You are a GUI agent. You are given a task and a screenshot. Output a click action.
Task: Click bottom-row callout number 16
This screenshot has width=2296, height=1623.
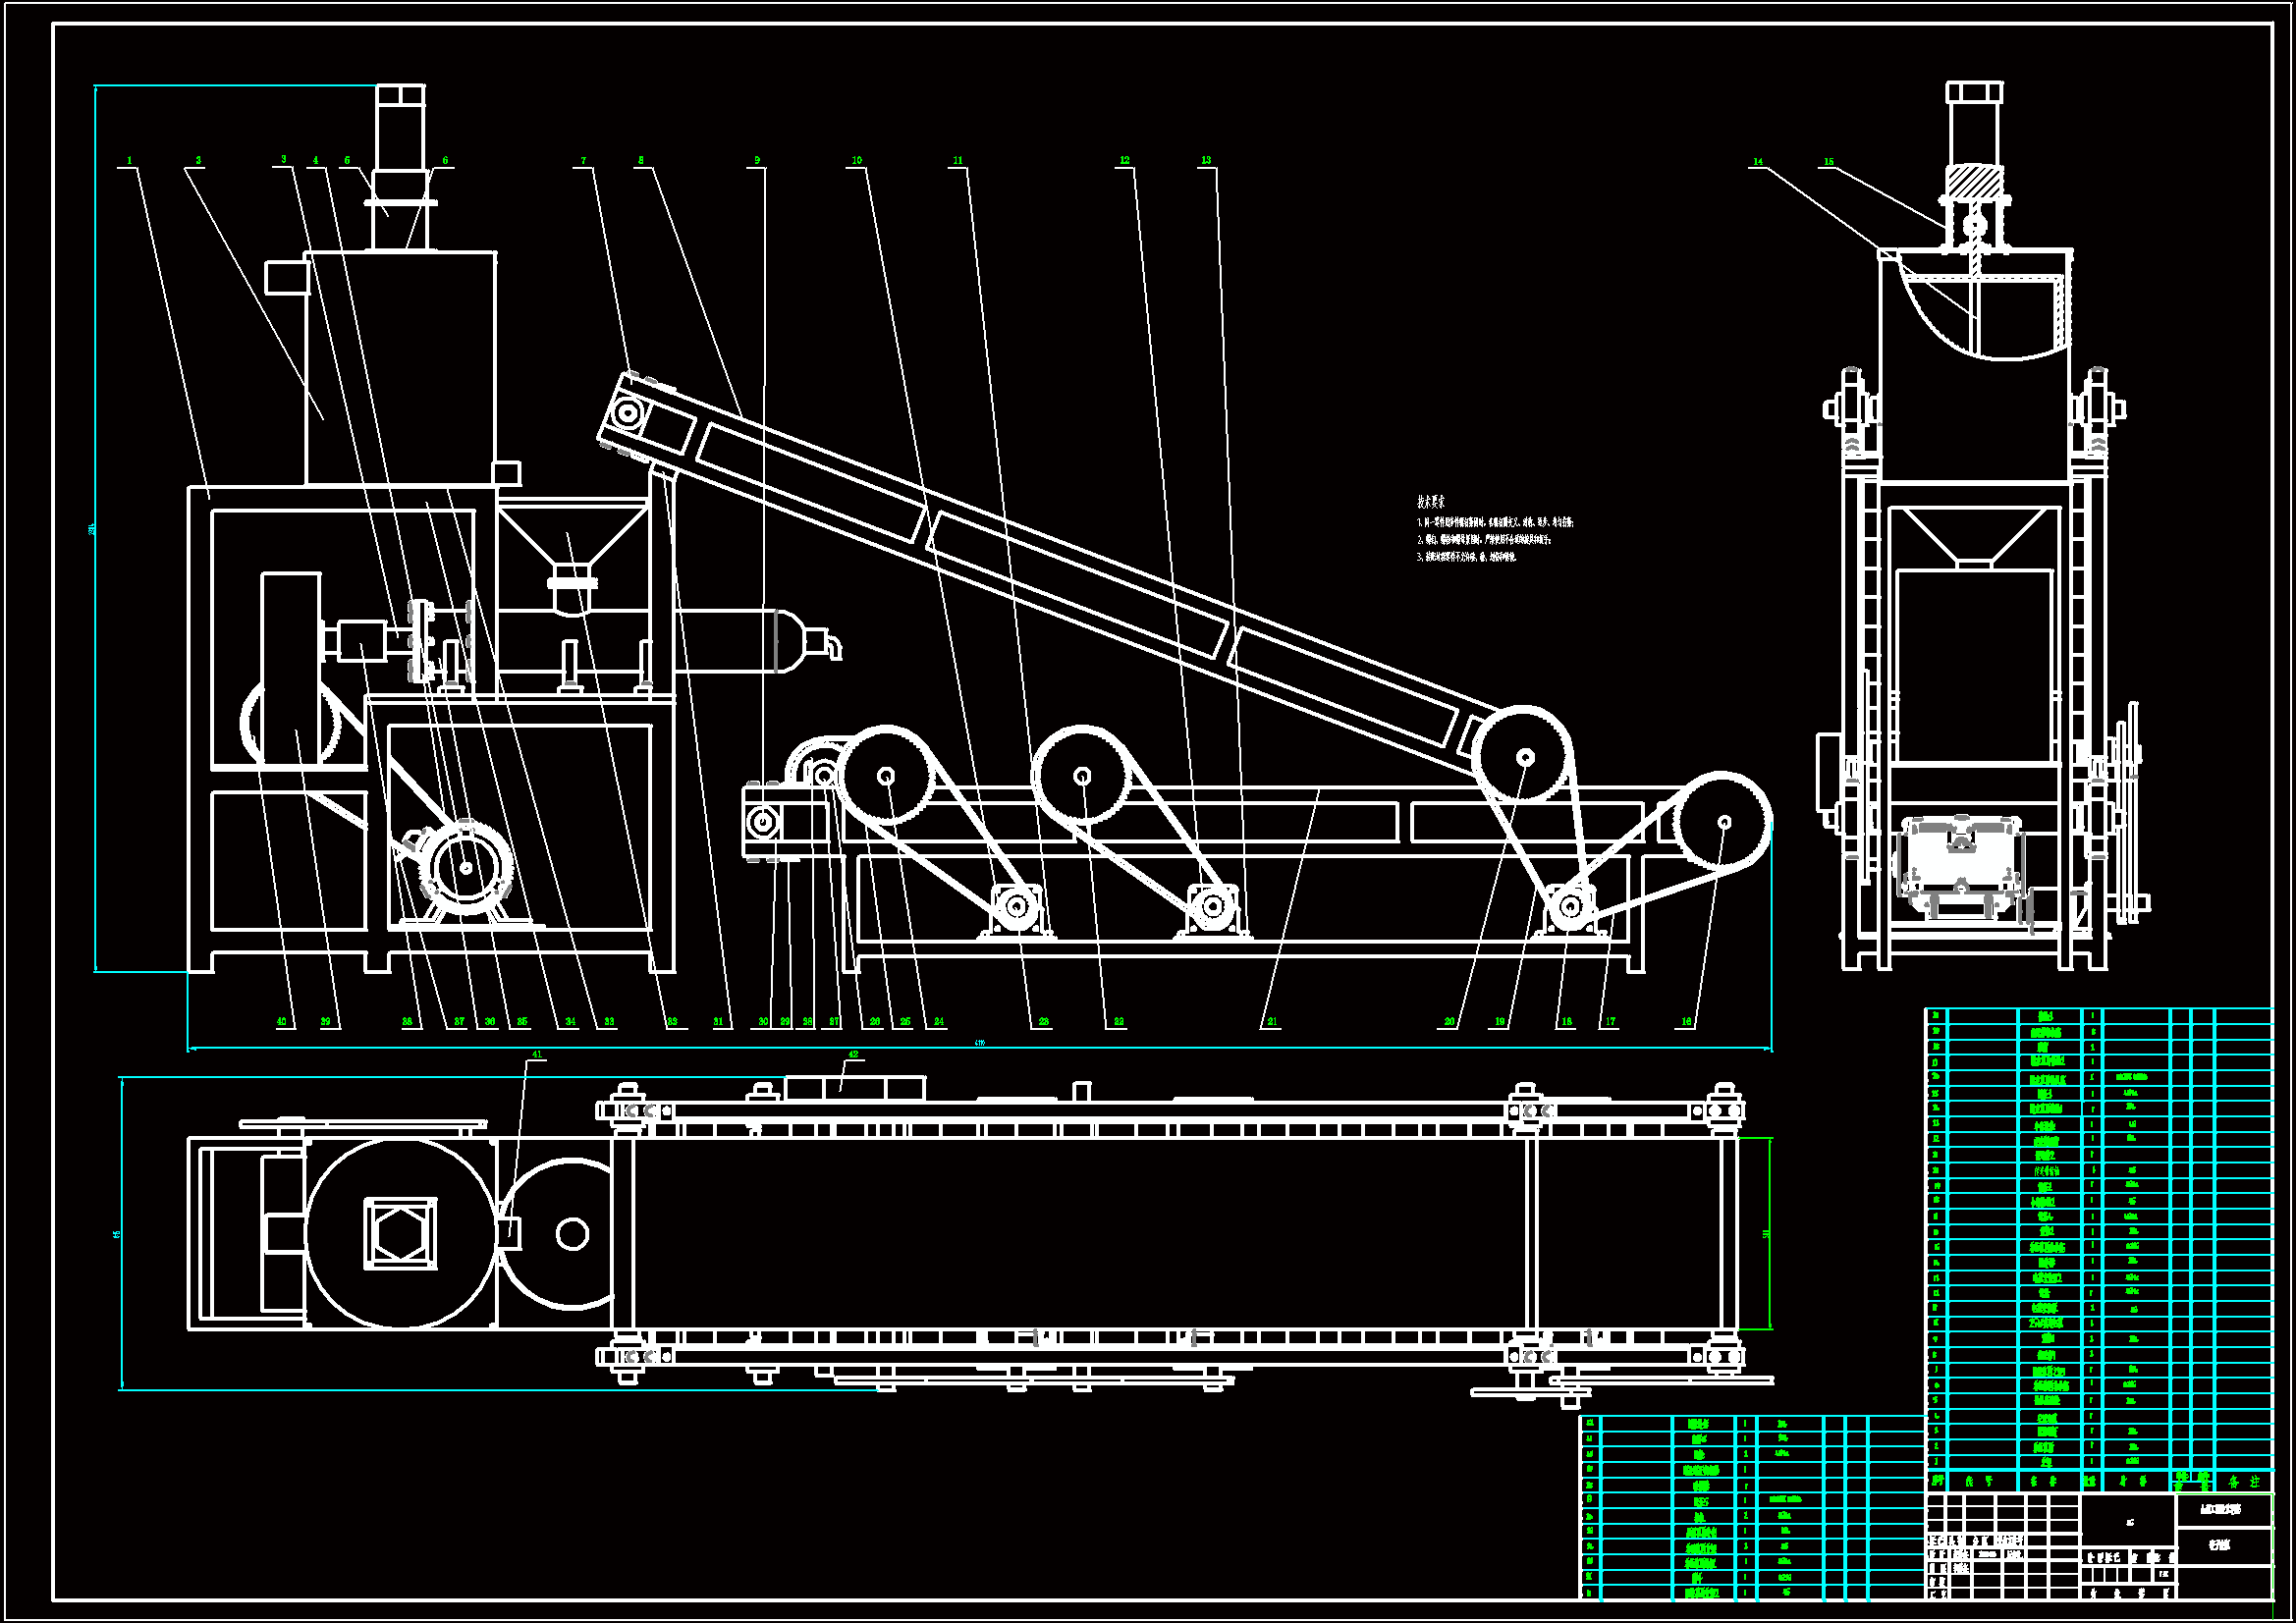(1687, 1022)
